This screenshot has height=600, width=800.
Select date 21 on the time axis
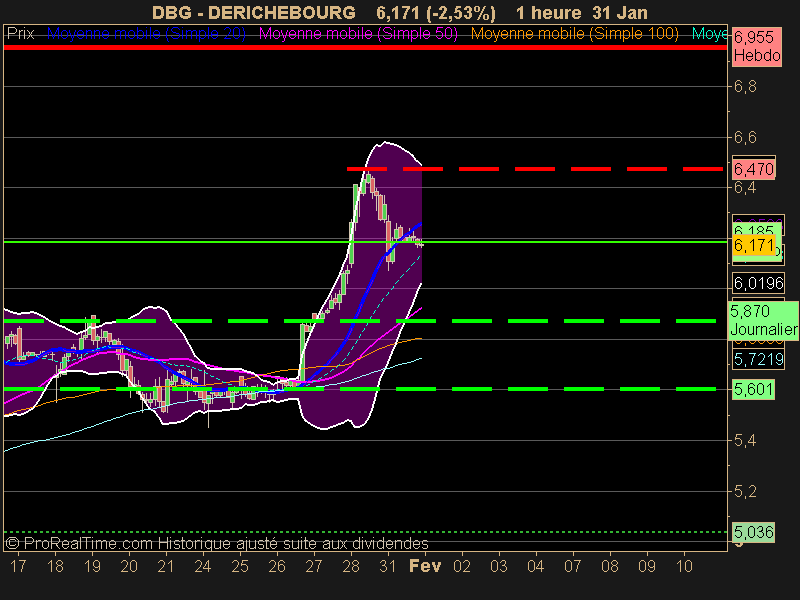(166, 566)
